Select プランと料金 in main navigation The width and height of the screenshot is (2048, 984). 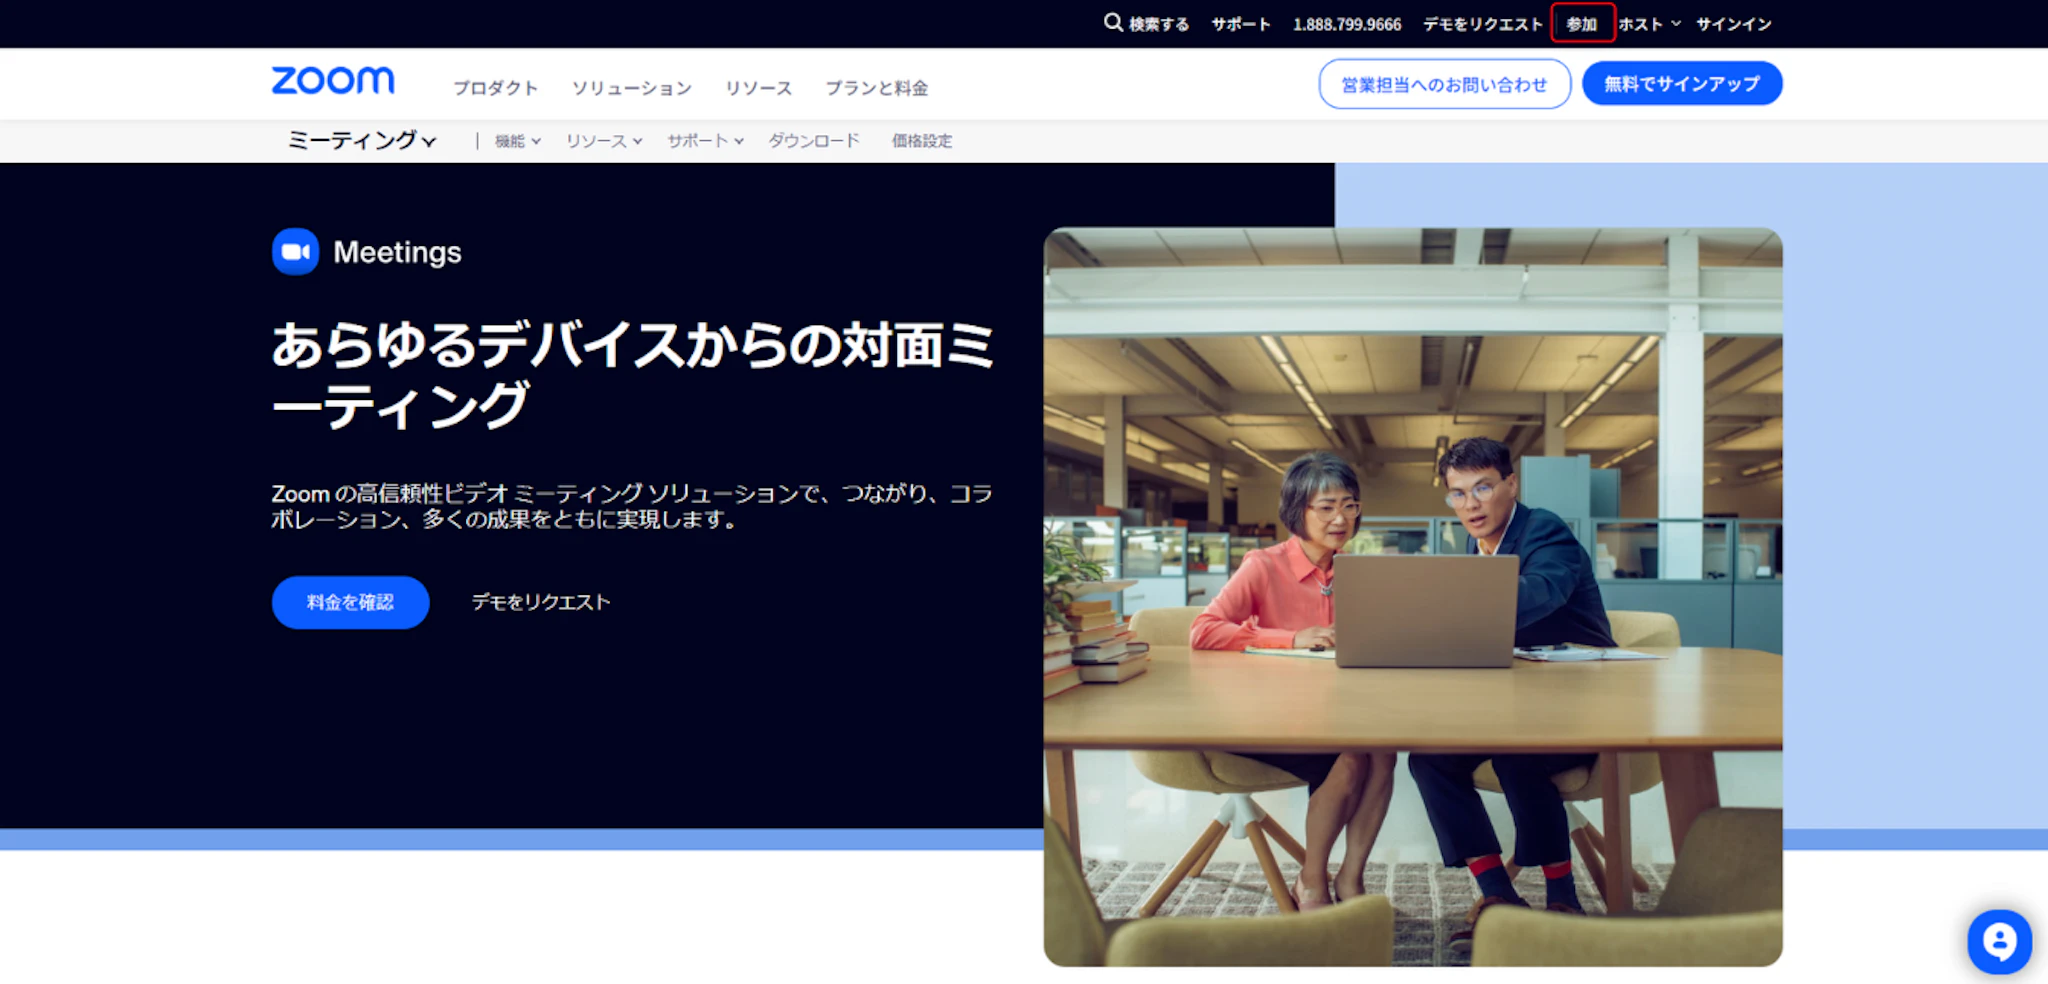(x=876, y=88)
